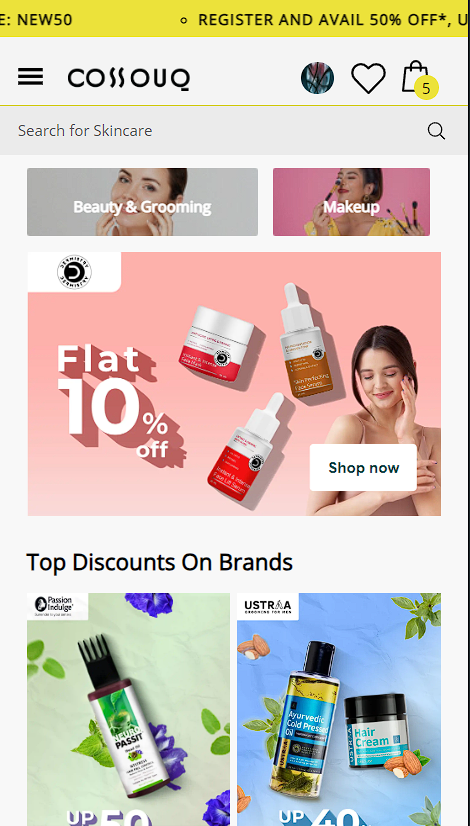Click the Shop now button
This screenshot has height=826, width=470.
pyautogui.click(x=363, y=467)
